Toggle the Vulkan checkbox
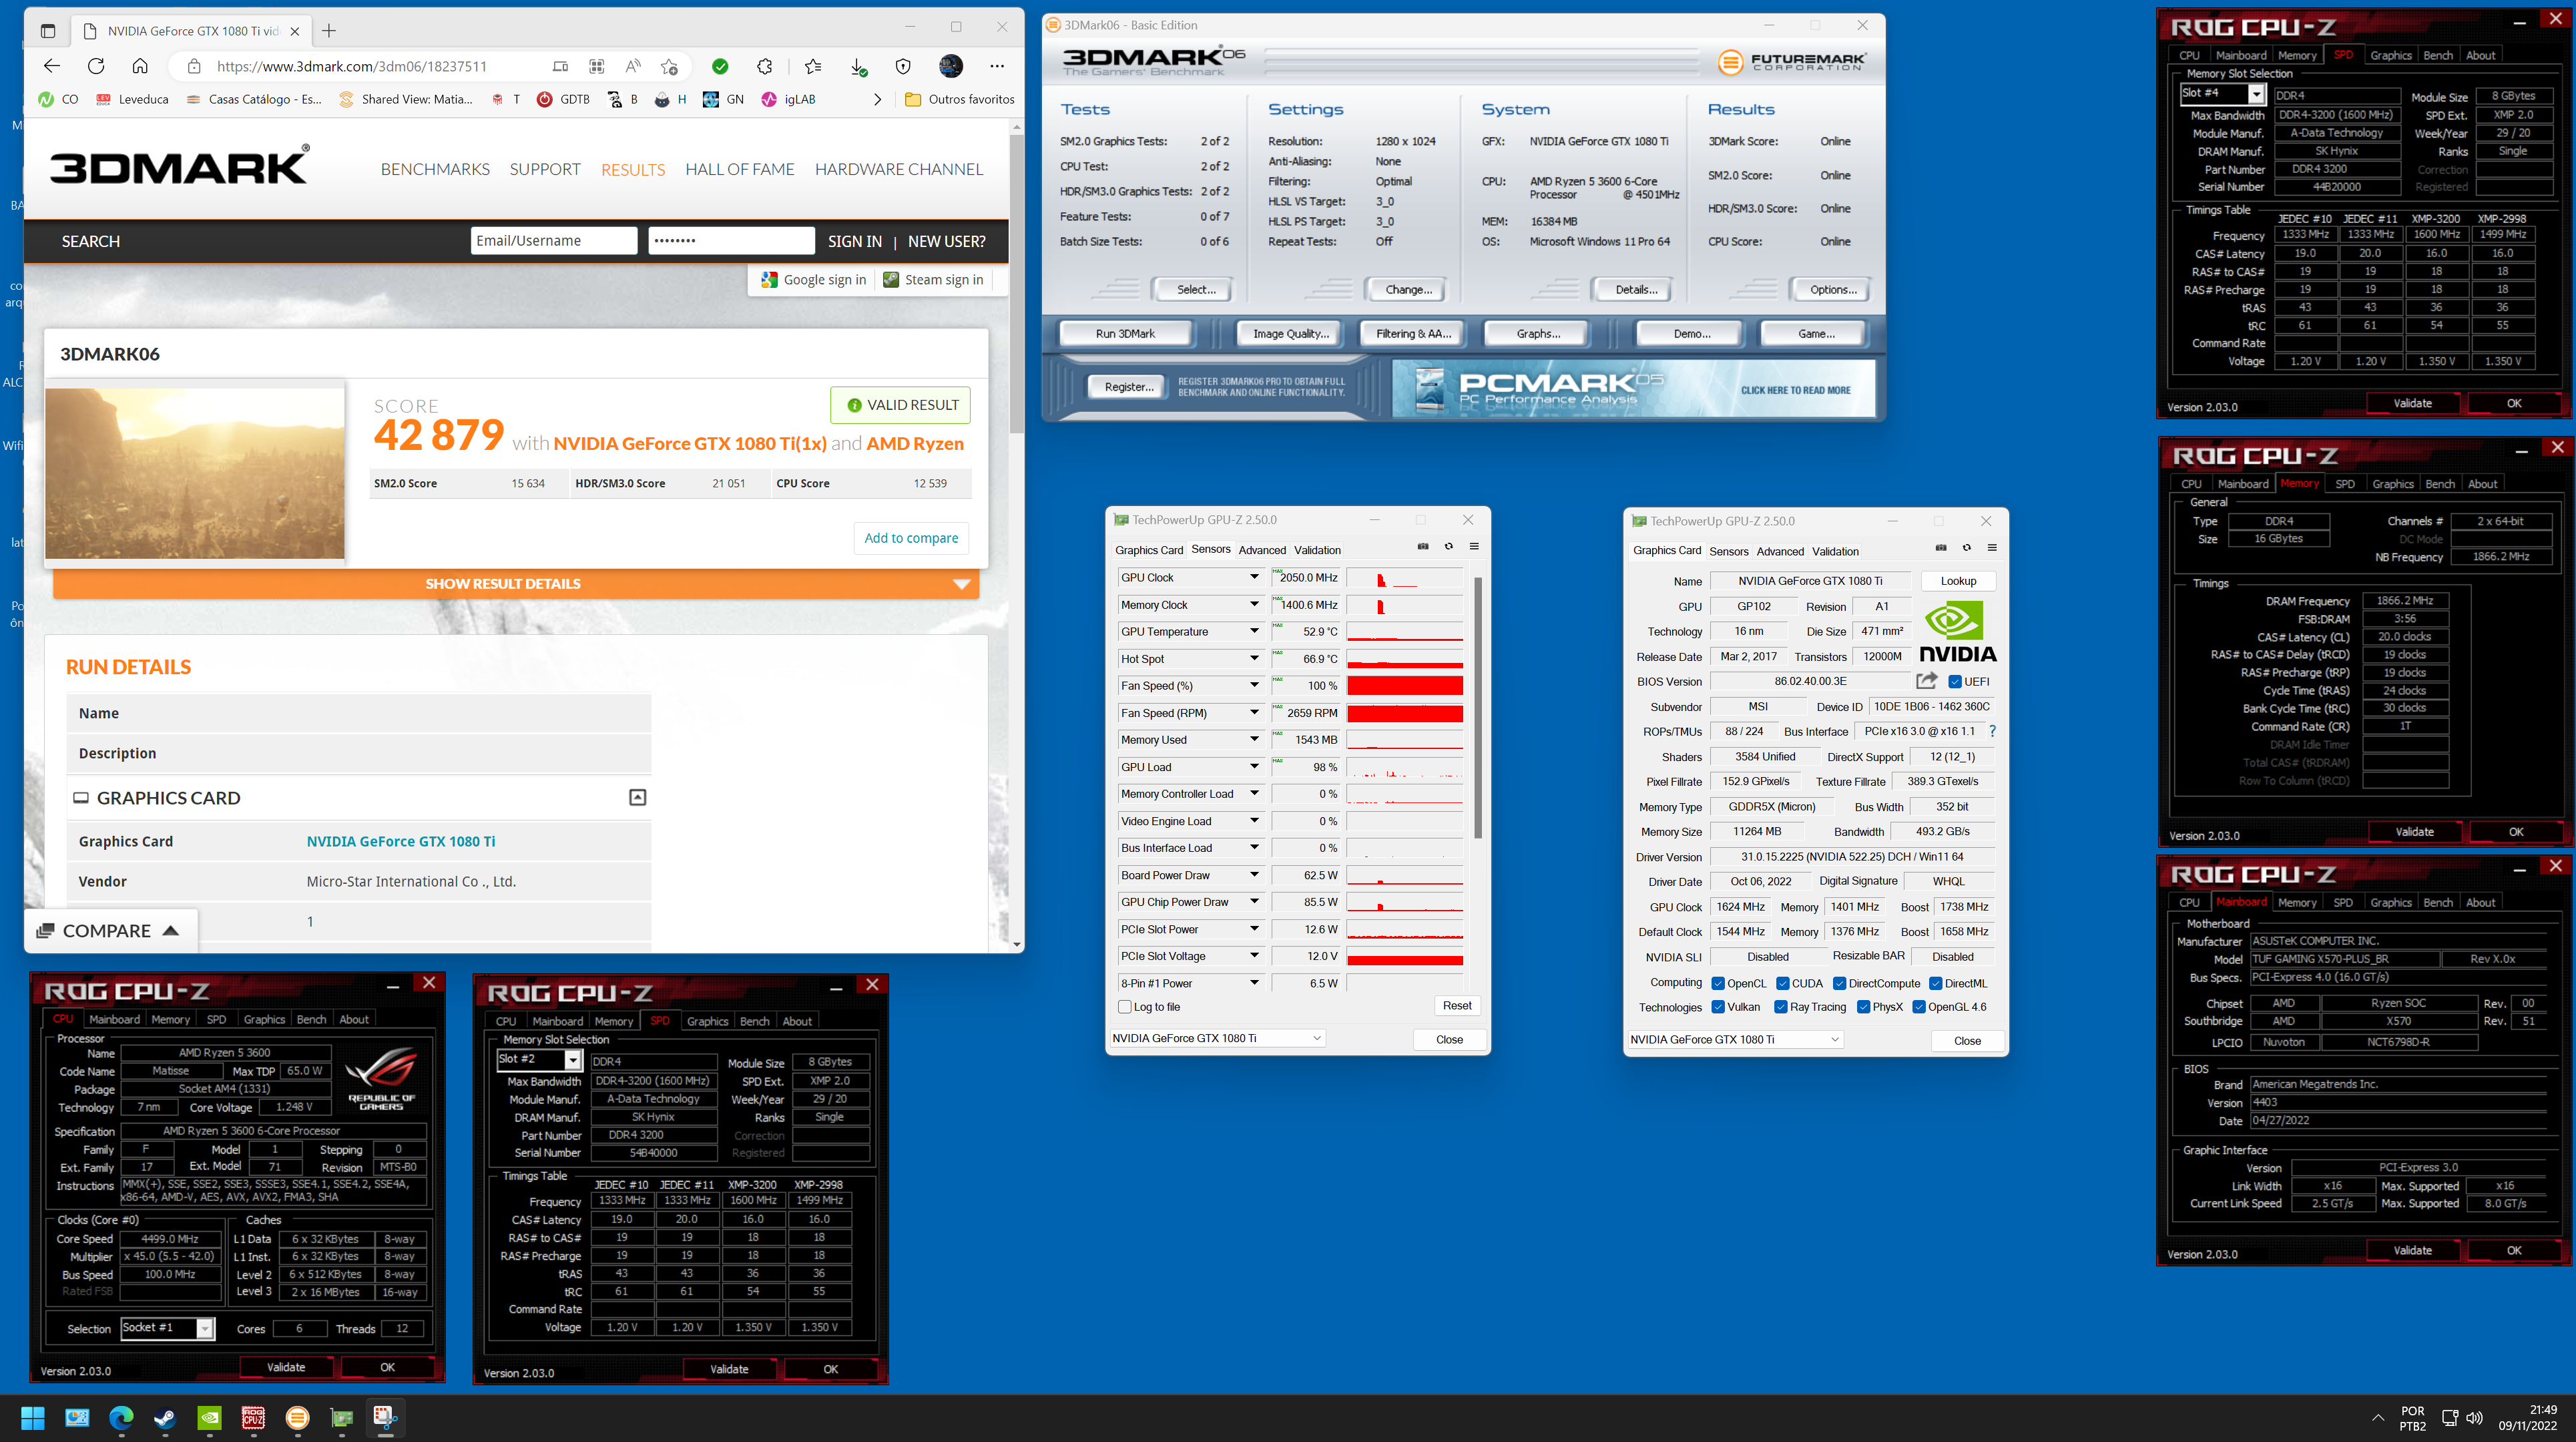The image size is (2576, 1442). 1718,1007
